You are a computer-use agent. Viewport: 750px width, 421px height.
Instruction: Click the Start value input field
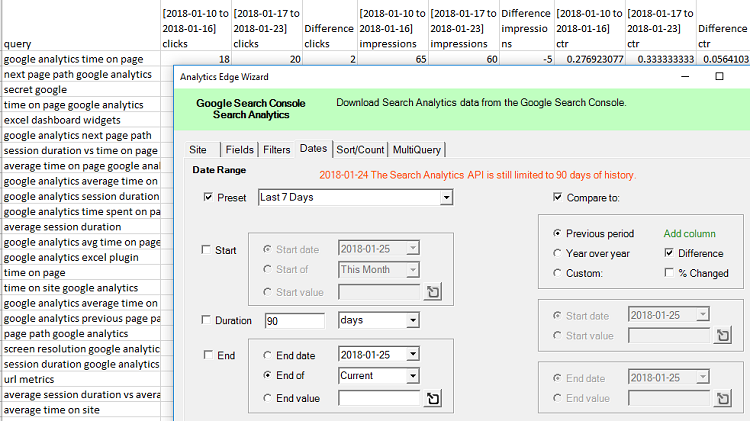[x=379, y=292]
